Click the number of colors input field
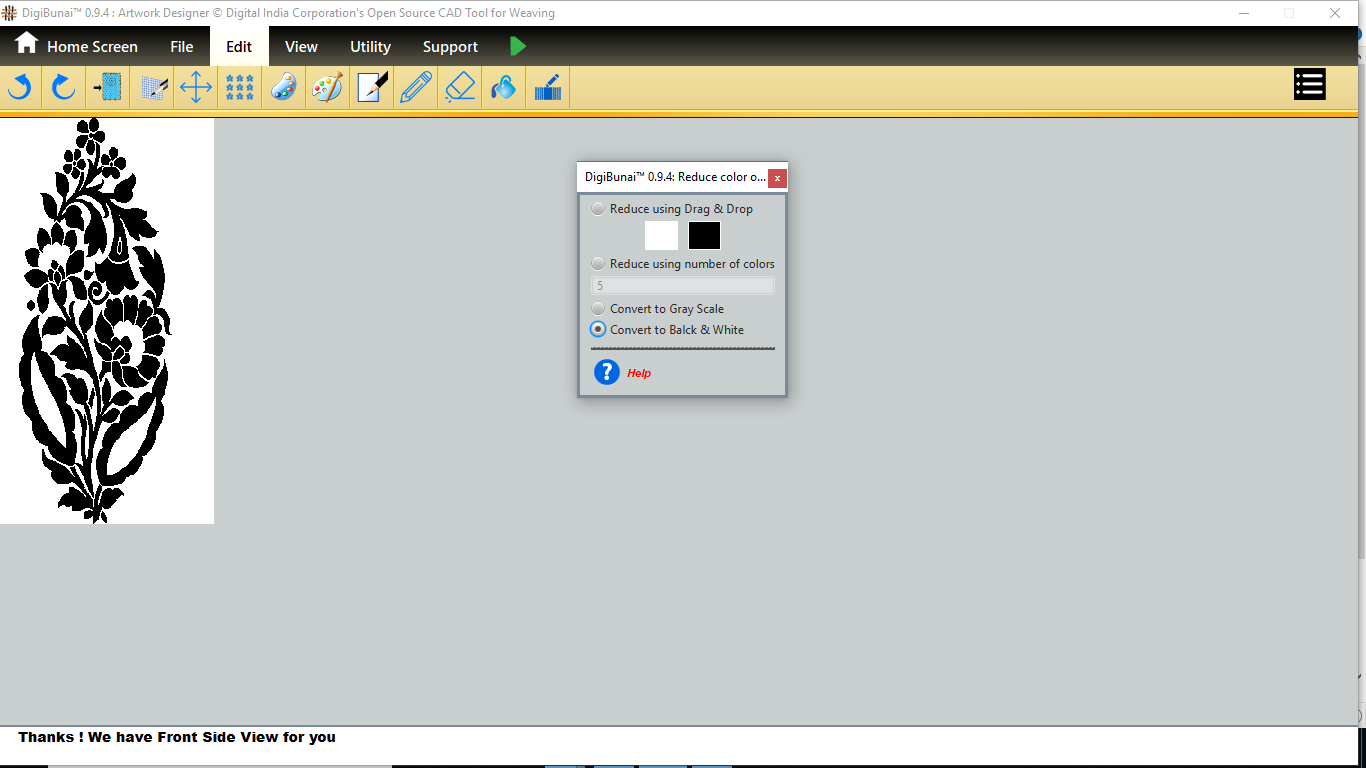 pyautogui.click(x=683, y=286)
